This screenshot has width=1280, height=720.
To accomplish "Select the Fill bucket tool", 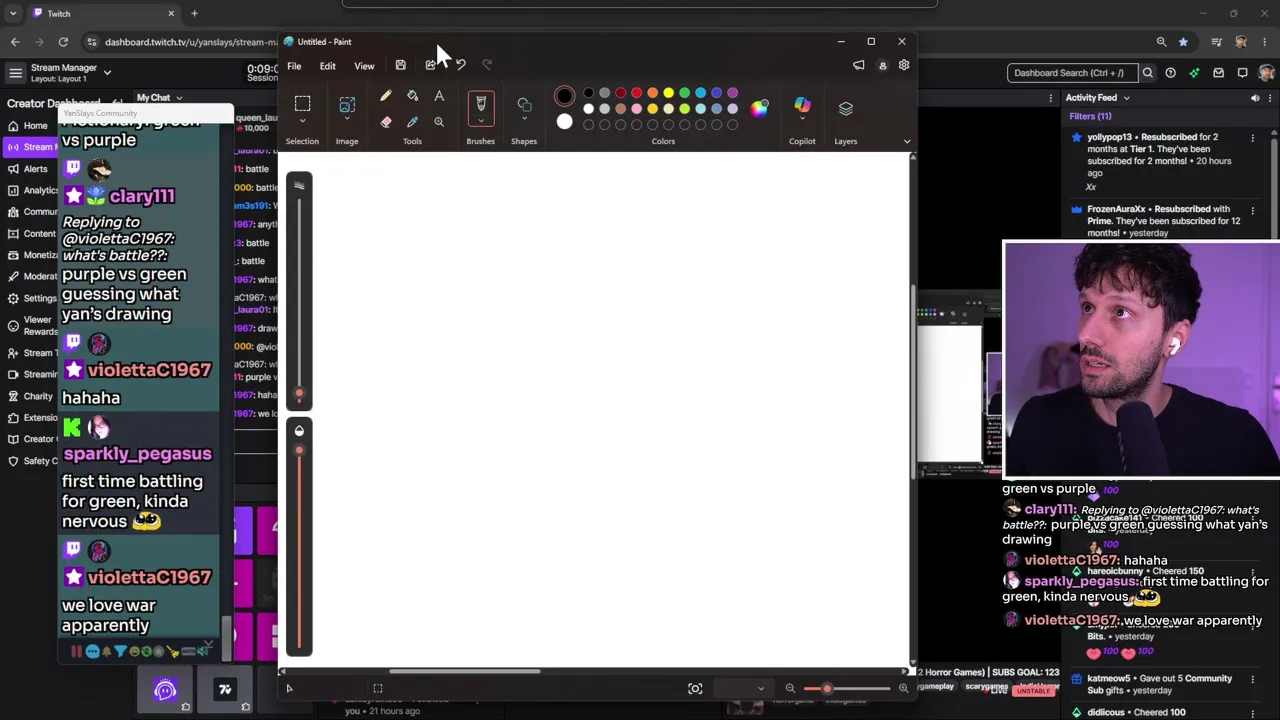I will (x=412, y=97).
